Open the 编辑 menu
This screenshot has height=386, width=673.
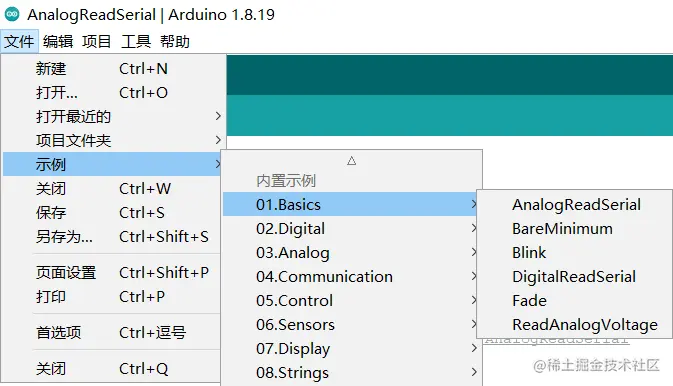coord(58,42)
